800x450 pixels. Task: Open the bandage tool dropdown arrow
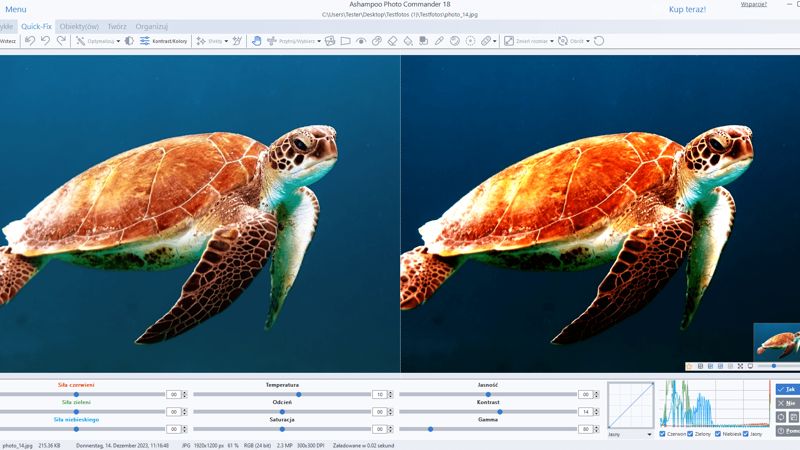coord(494,41)
